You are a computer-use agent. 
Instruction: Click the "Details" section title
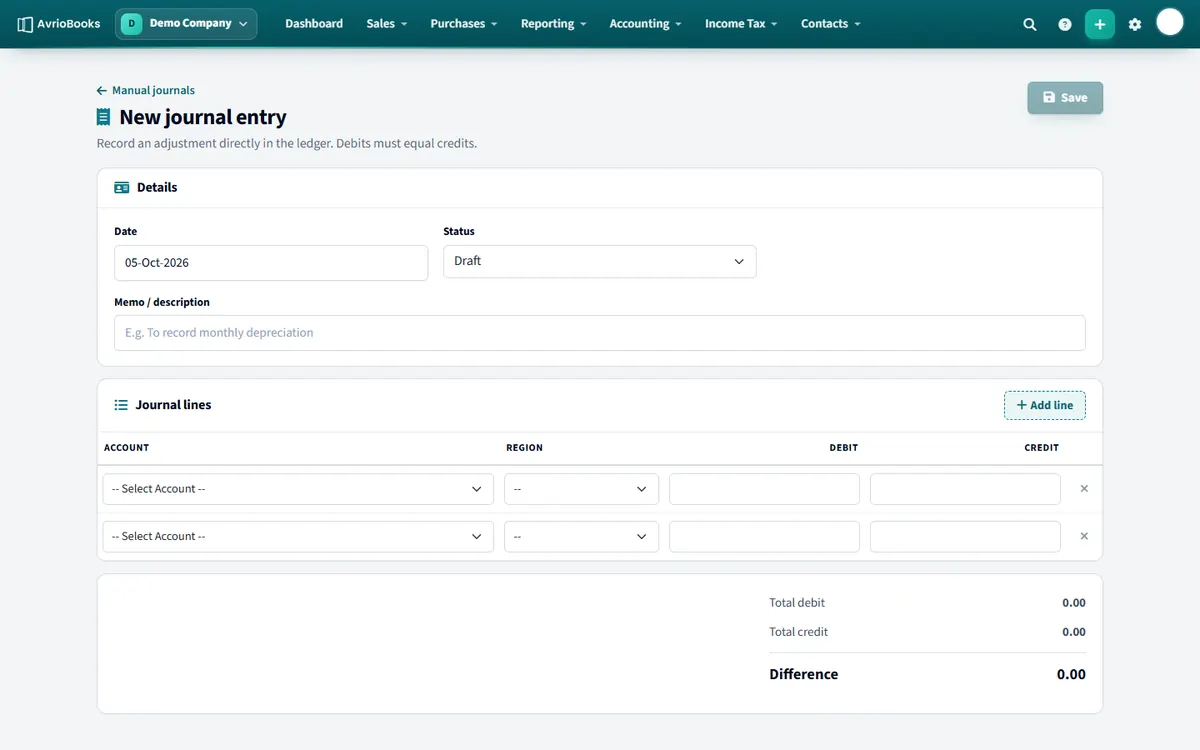pyautogui.click(x=157, y=187)
